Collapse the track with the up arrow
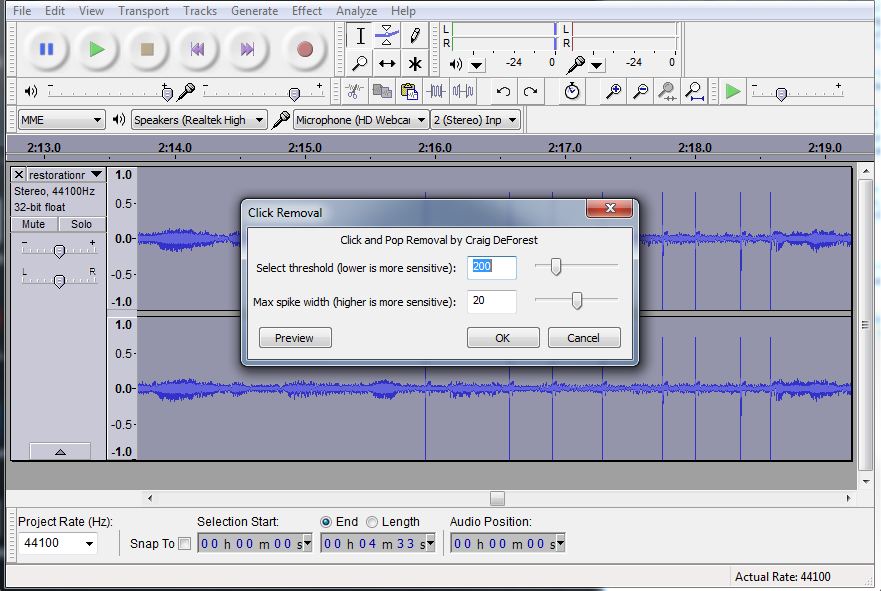This screenshot has width=881, height=591. tap(60, 452)
